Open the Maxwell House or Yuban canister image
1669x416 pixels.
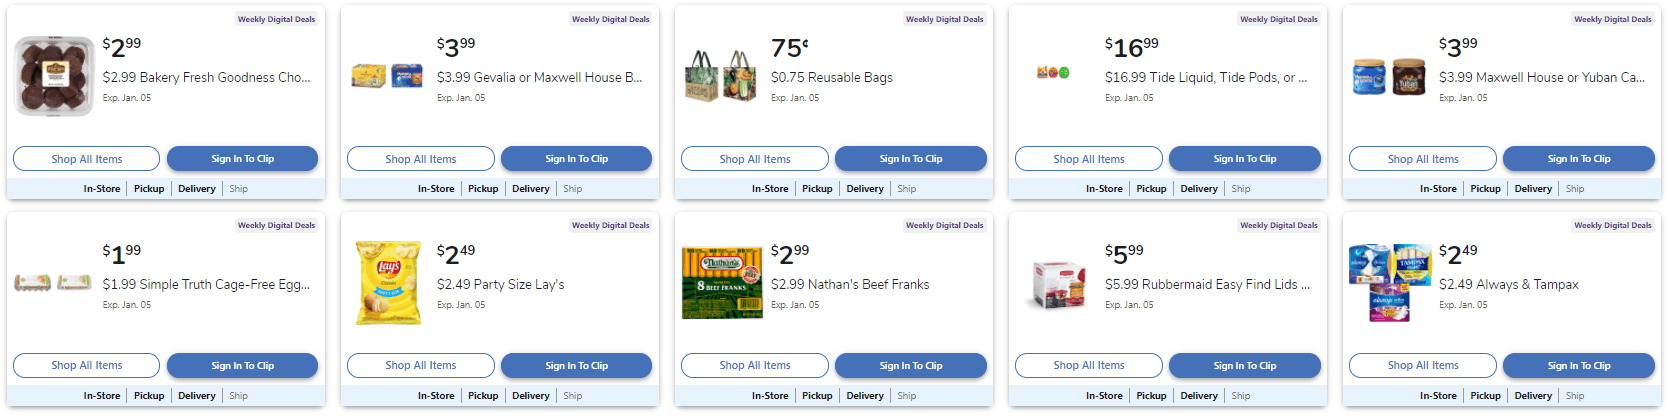[1389, 76]
